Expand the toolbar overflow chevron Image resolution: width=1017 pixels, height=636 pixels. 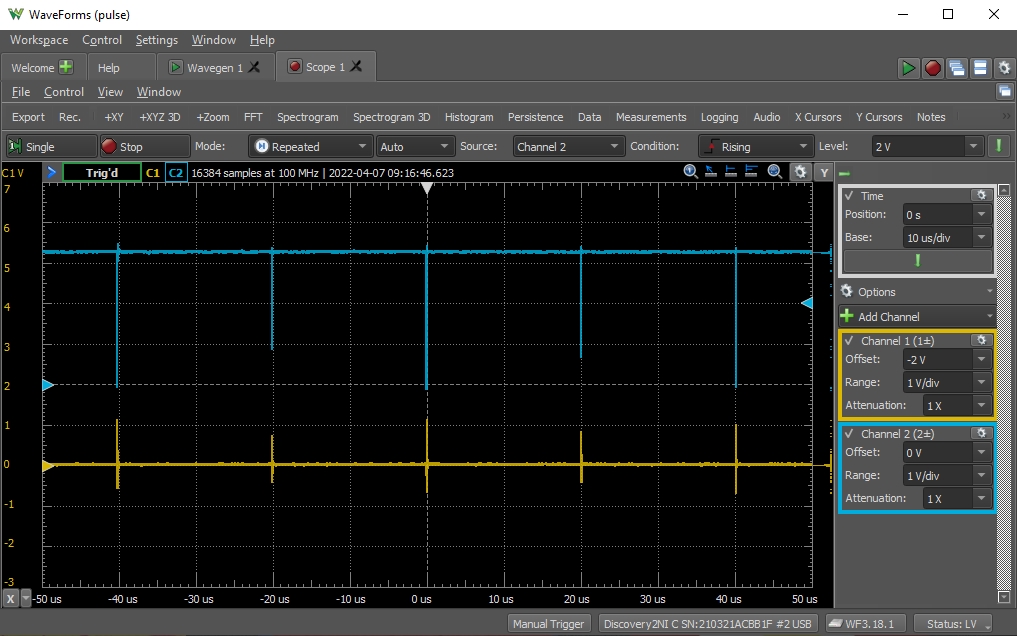[x=1006, y=116]
